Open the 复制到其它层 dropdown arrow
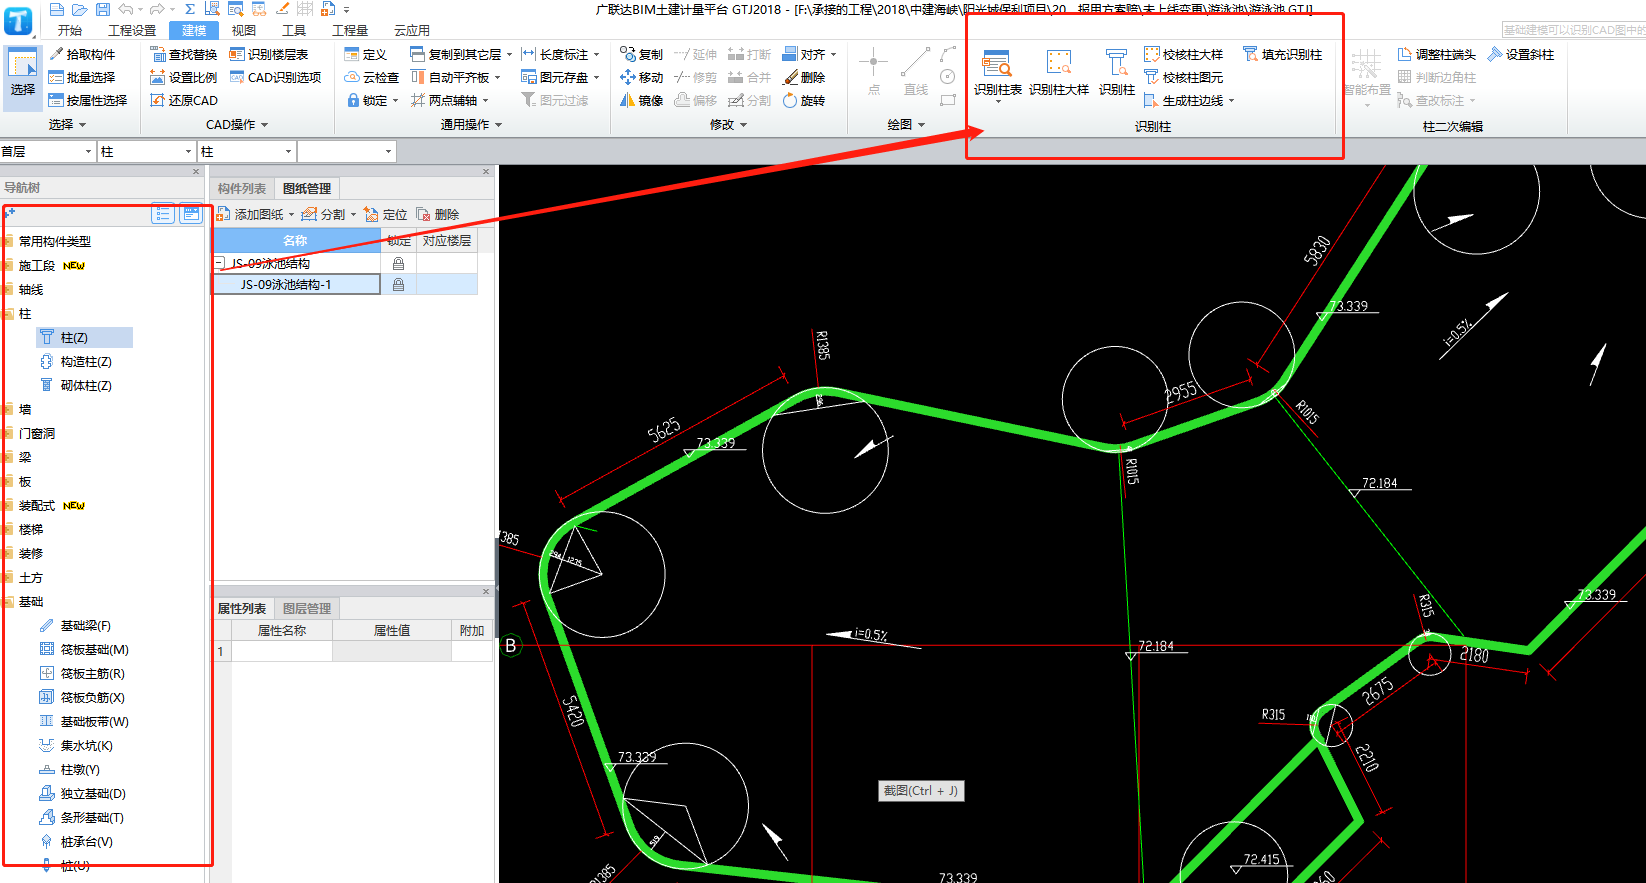The height and width of the screenshot is (883, 1646). coord(509,54)
